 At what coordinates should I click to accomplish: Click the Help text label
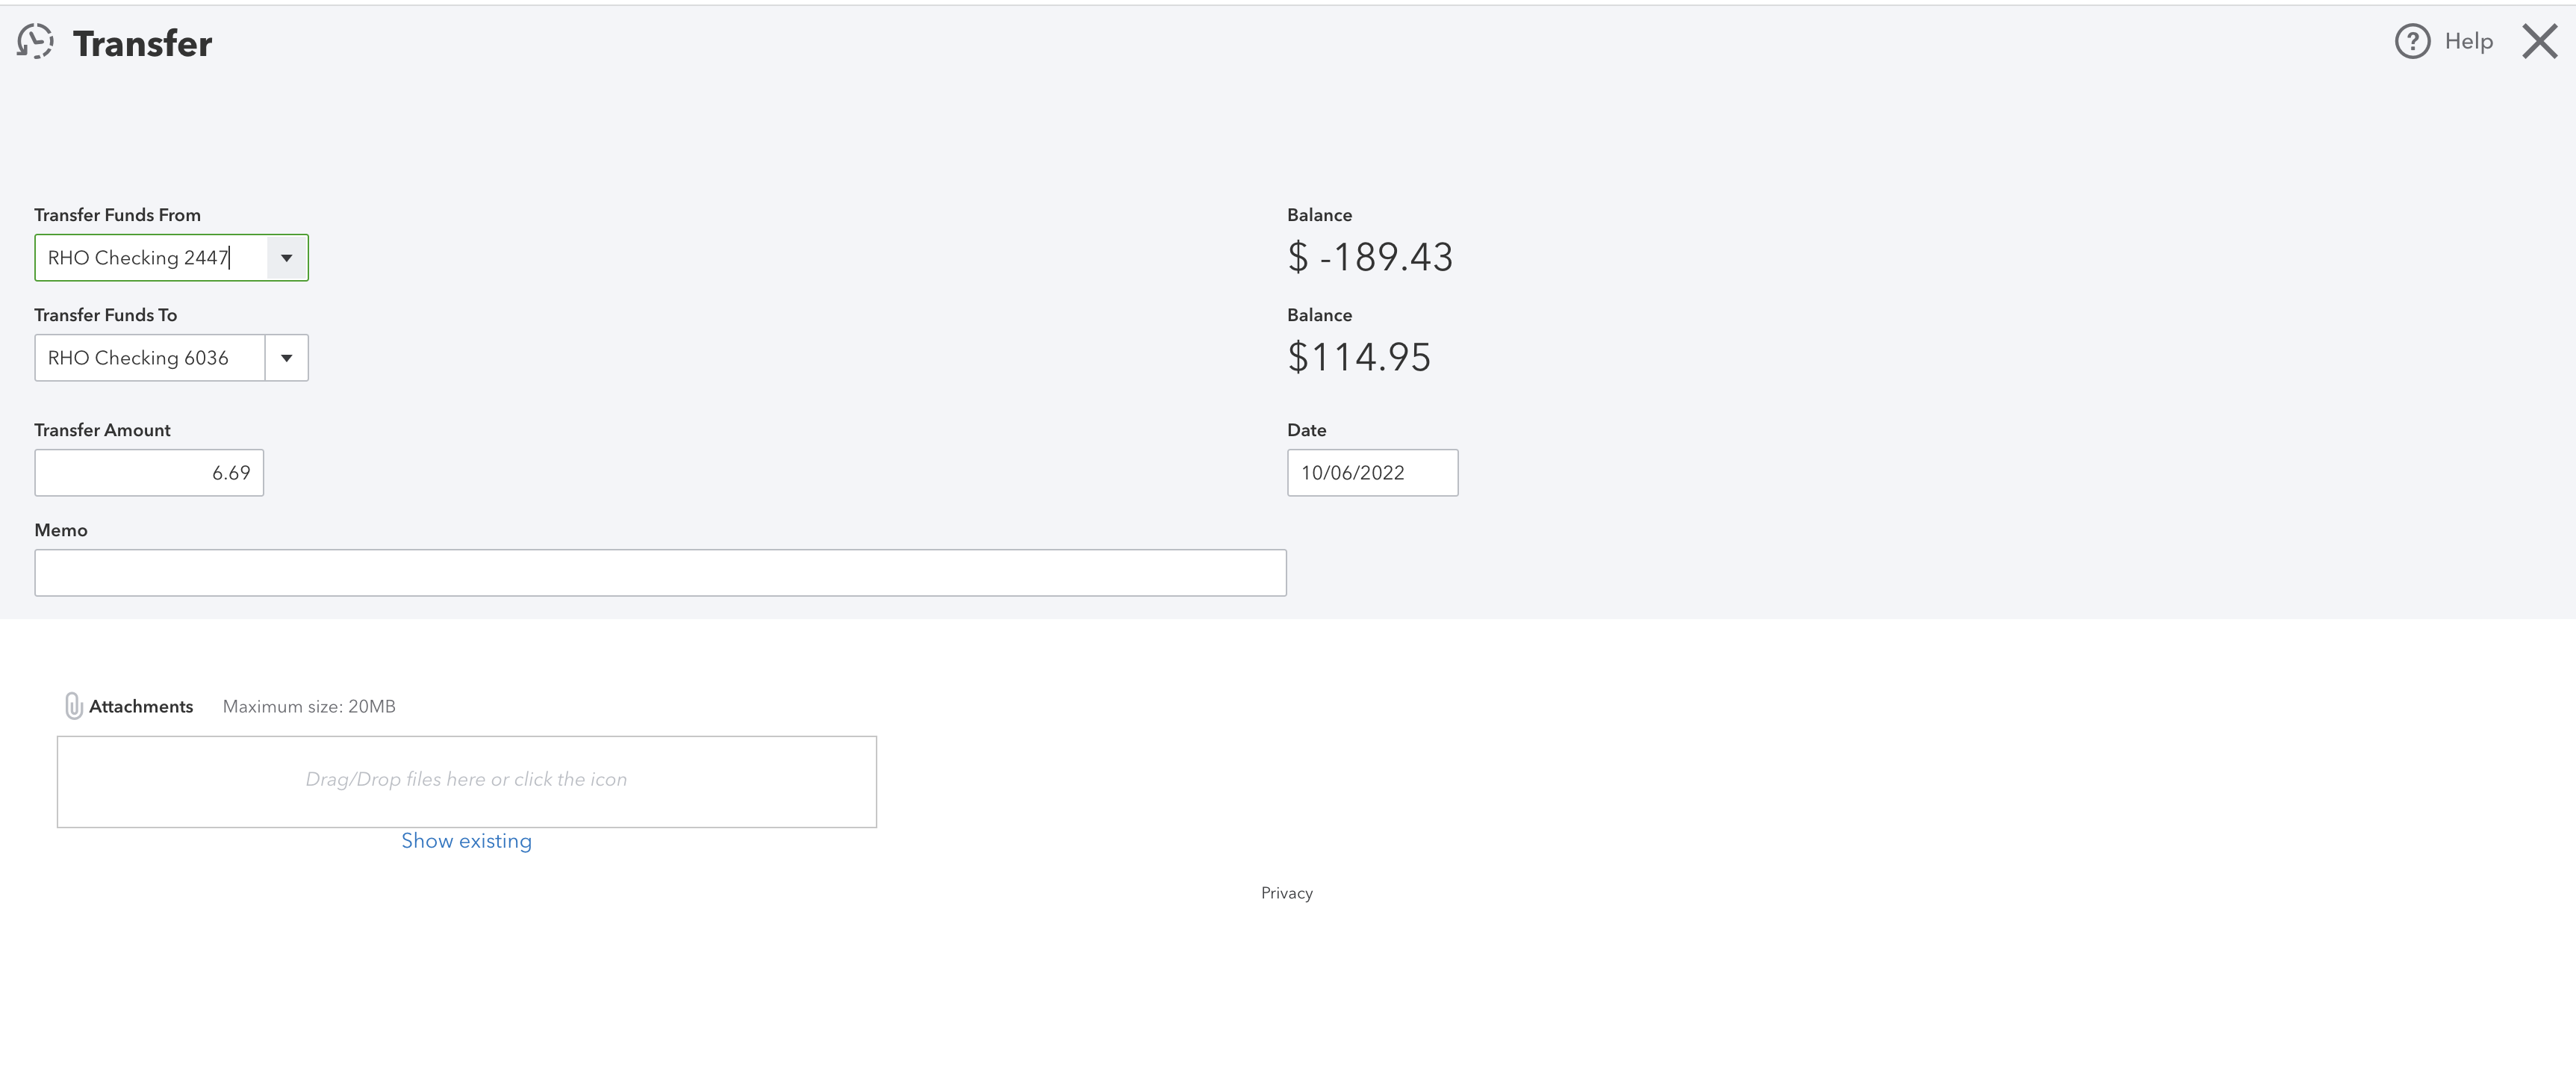(2469, 41)
